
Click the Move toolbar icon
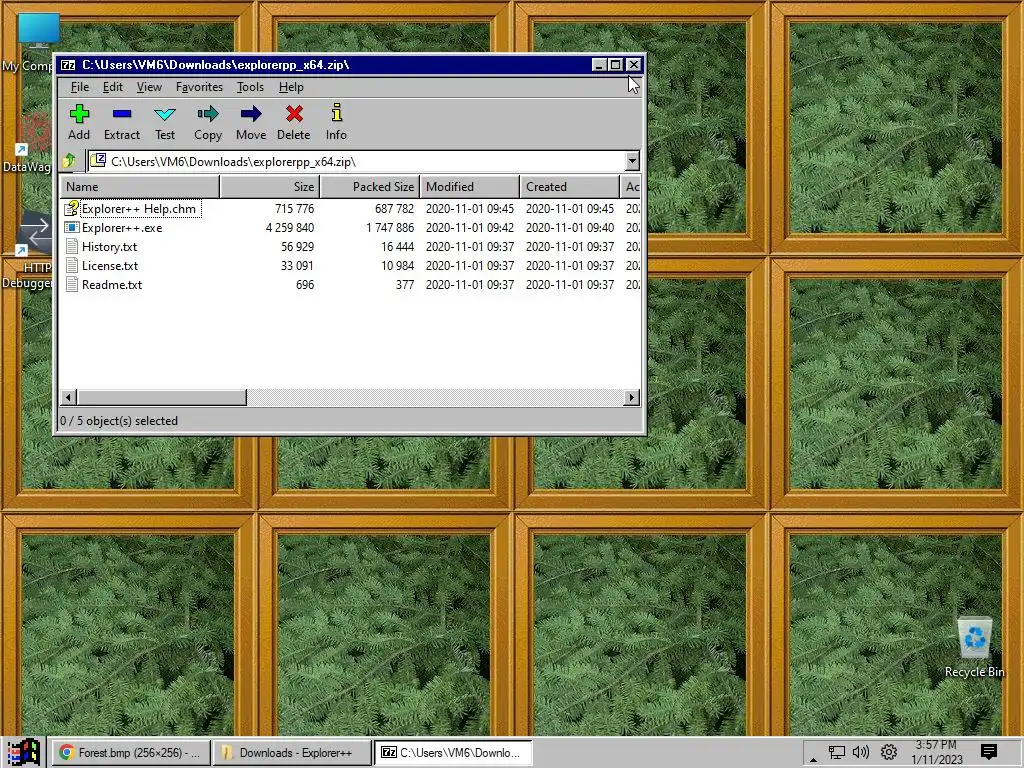coord(251,114)
